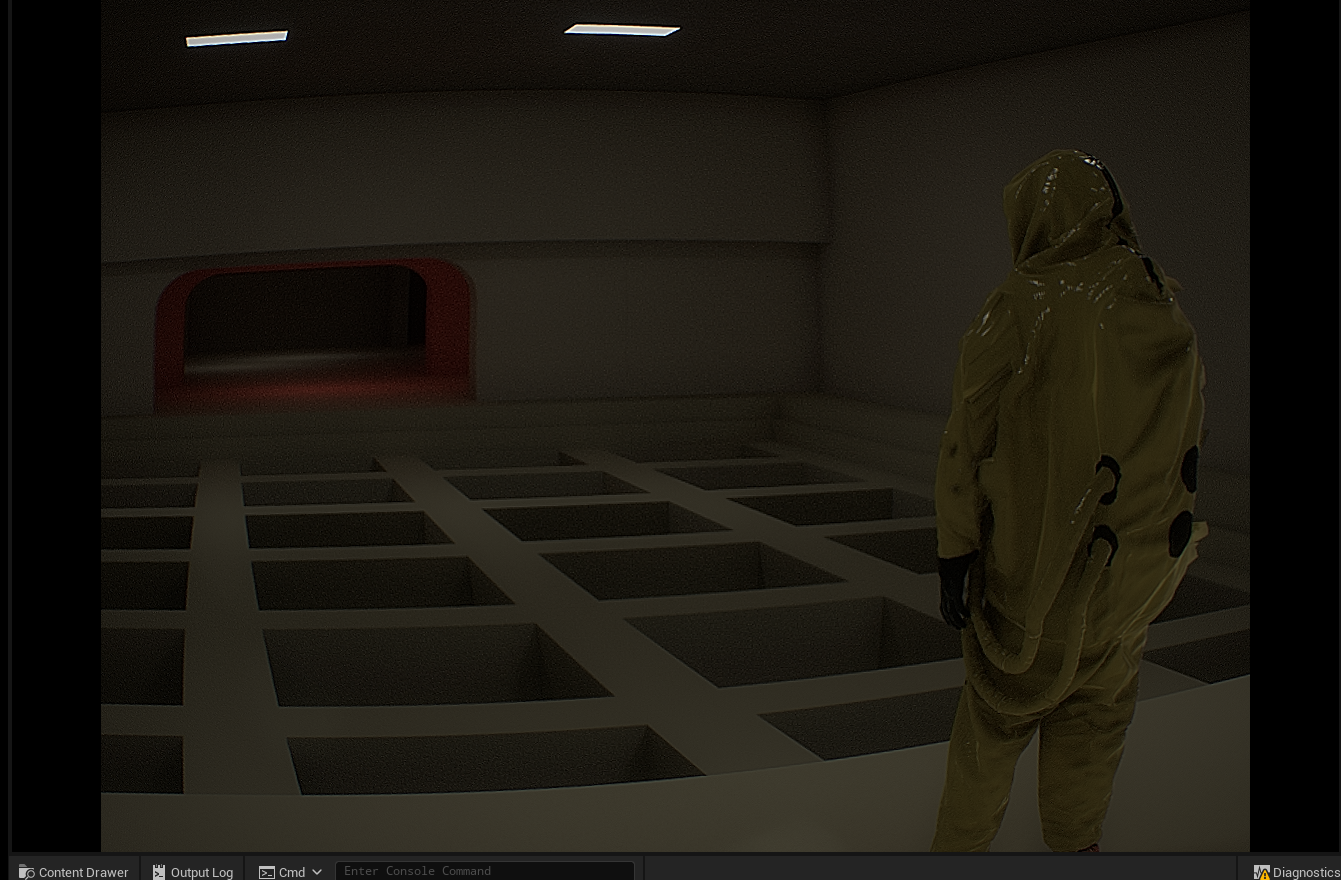This screenshot has width=1341, height=880.
Task: Expand the Cmd dropdown chevron
Action: coord(317,872)
